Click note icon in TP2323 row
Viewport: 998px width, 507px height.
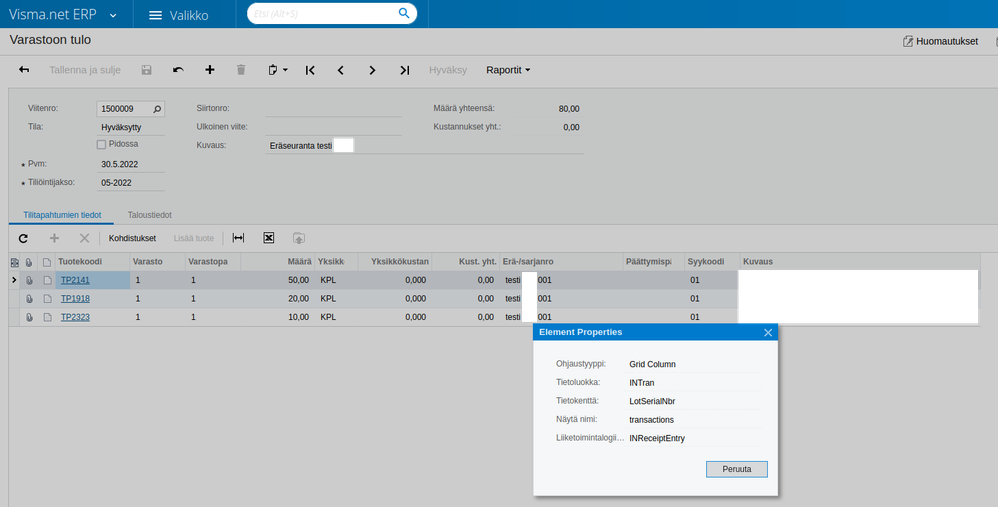point(47,317)
